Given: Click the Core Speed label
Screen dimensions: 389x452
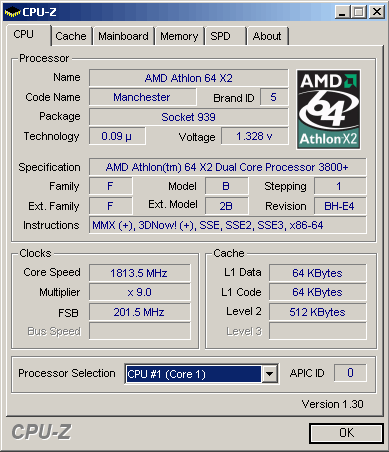Looking at the screenshot, I should [52, 272].
